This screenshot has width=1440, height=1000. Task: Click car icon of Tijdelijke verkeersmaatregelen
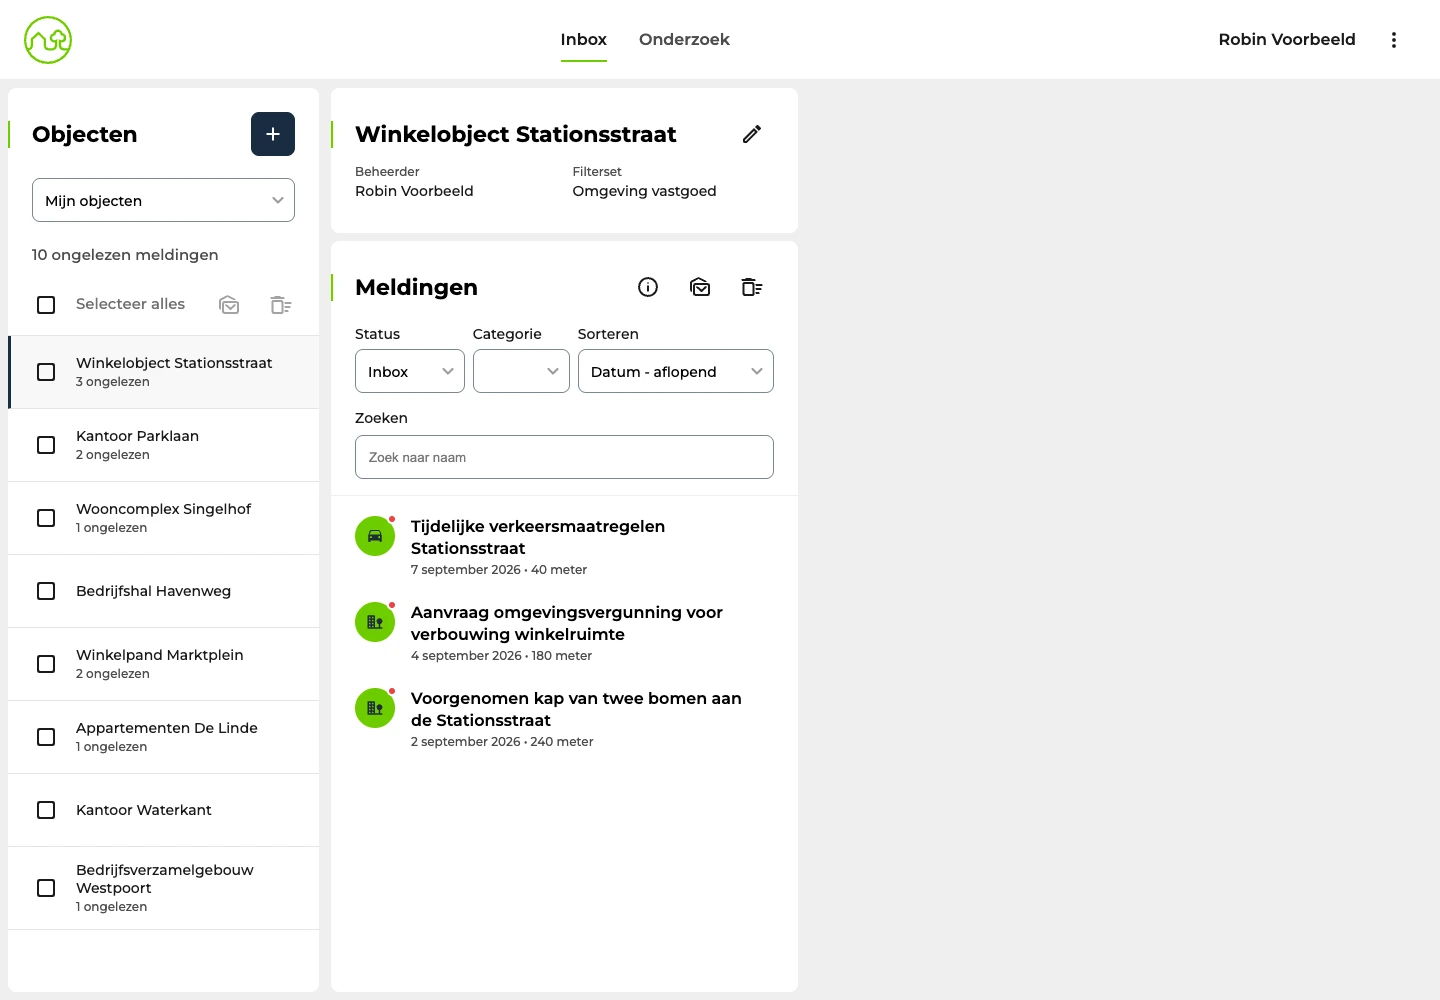(x=375, y=536)
